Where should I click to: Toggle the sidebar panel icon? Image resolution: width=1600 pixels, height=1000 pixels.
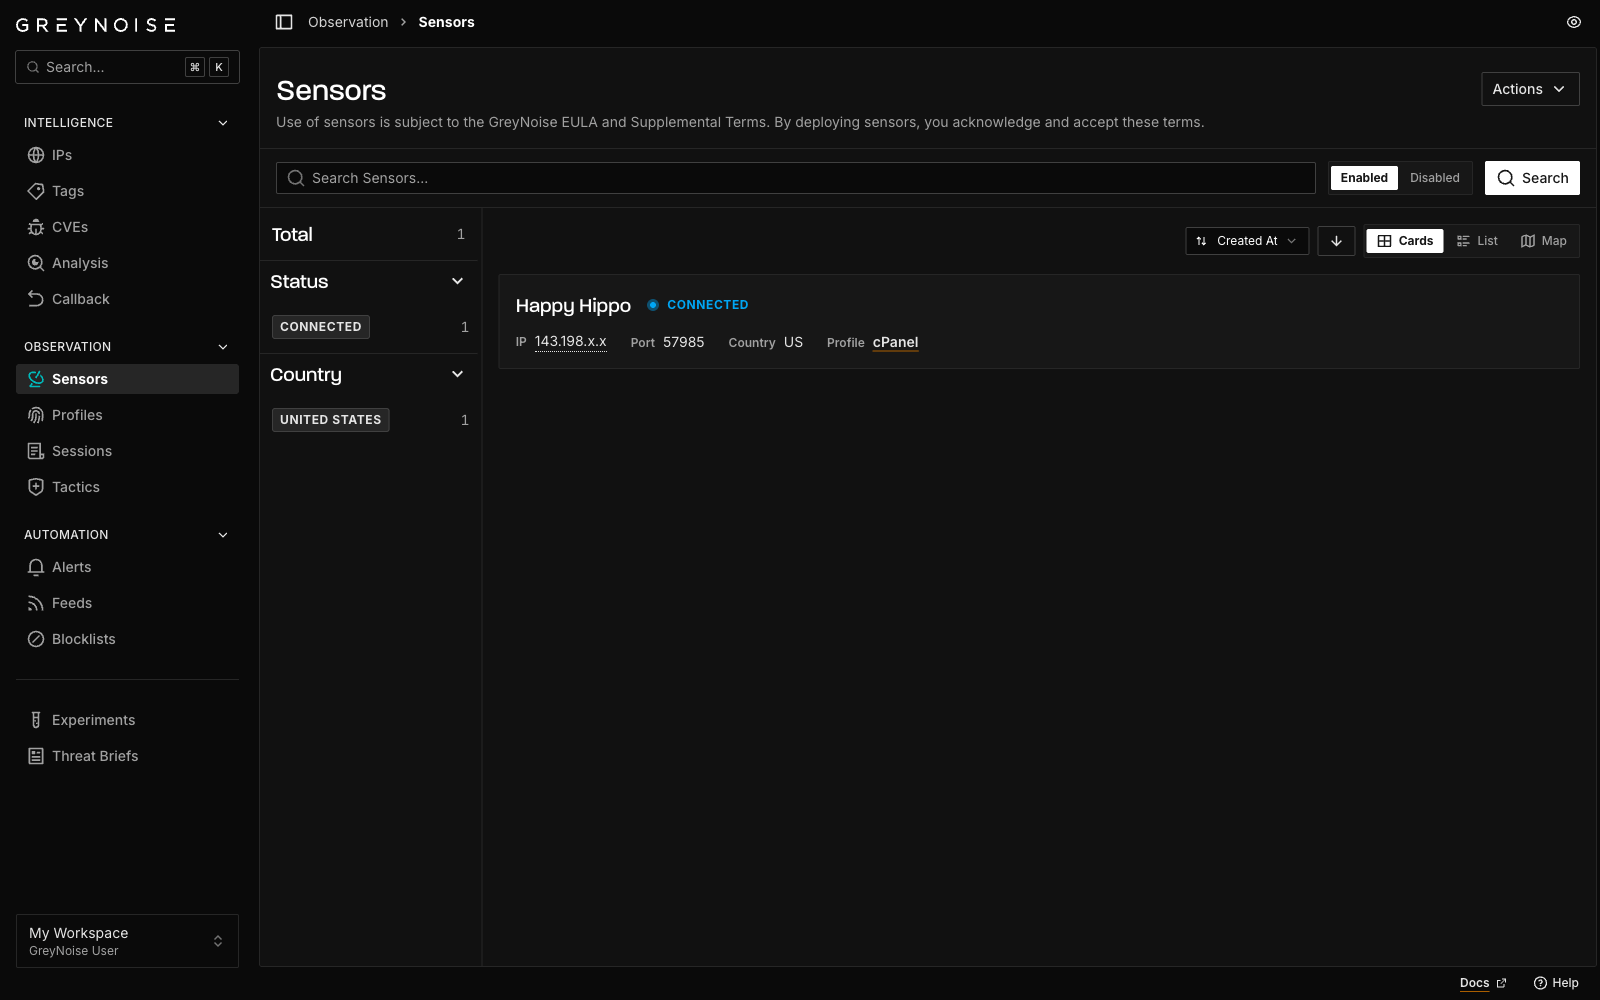click(284, 22)
